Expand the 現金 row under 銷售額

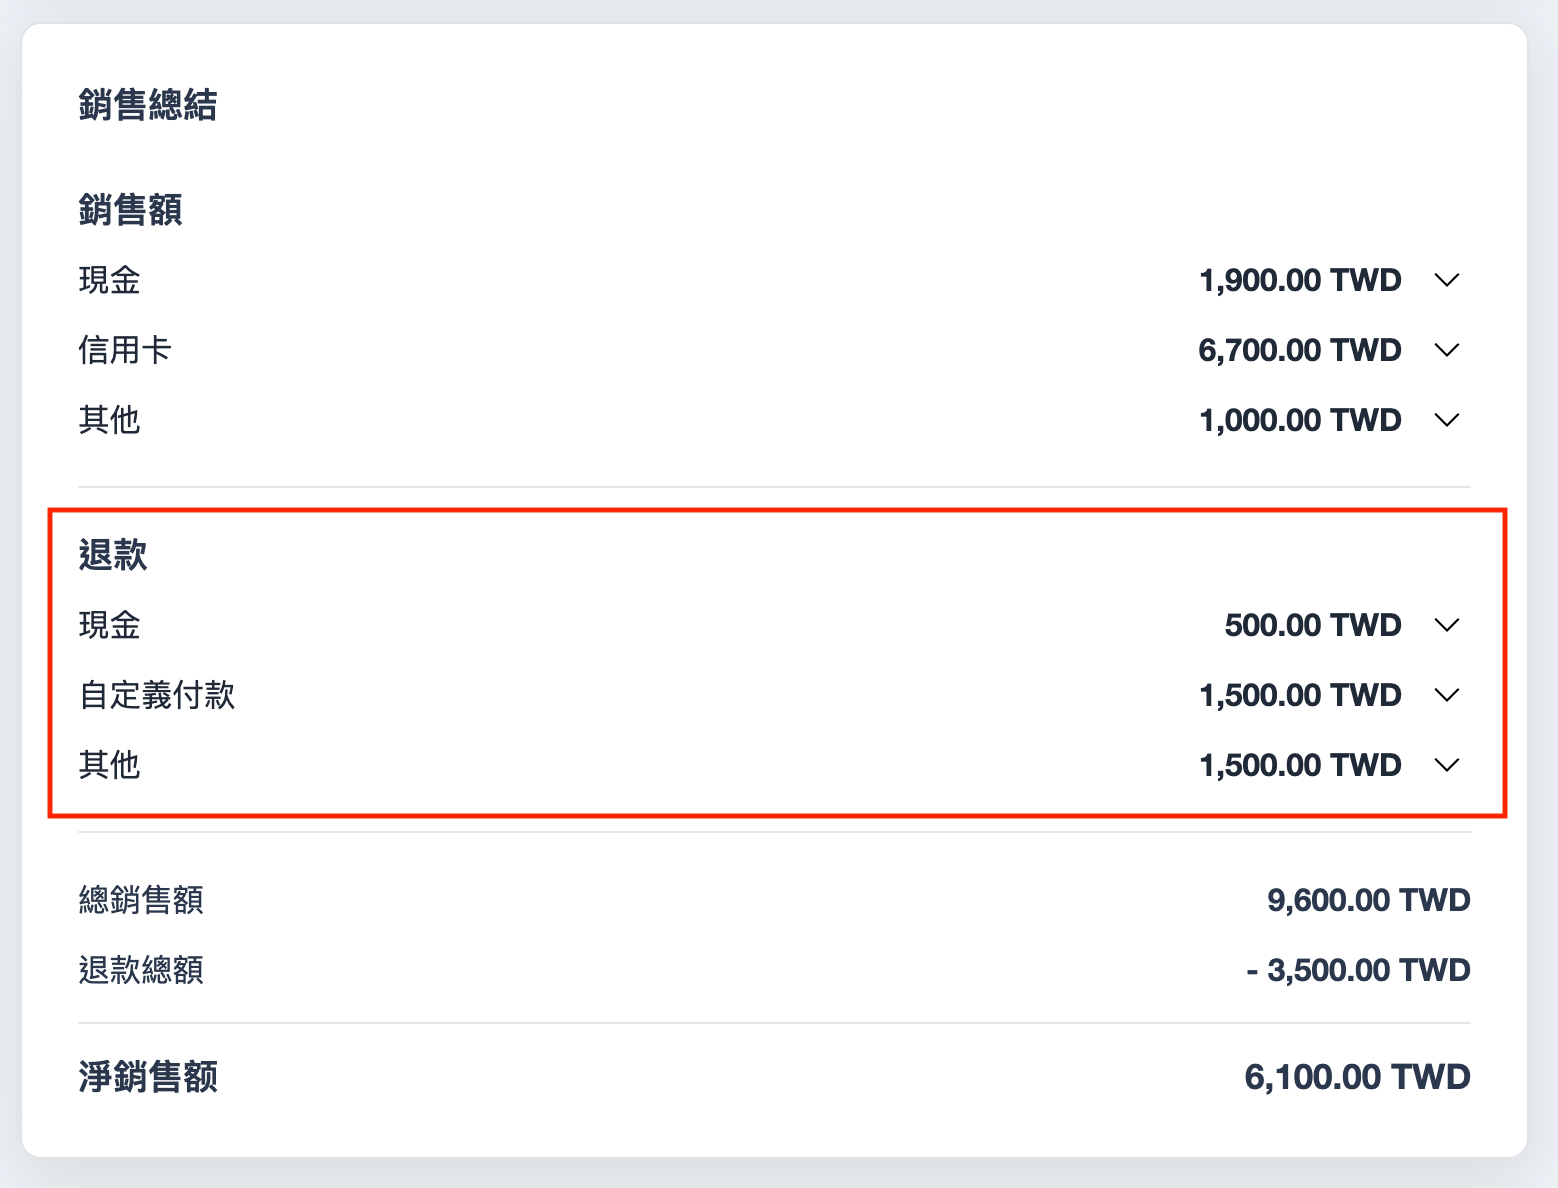click(1447, 280)
